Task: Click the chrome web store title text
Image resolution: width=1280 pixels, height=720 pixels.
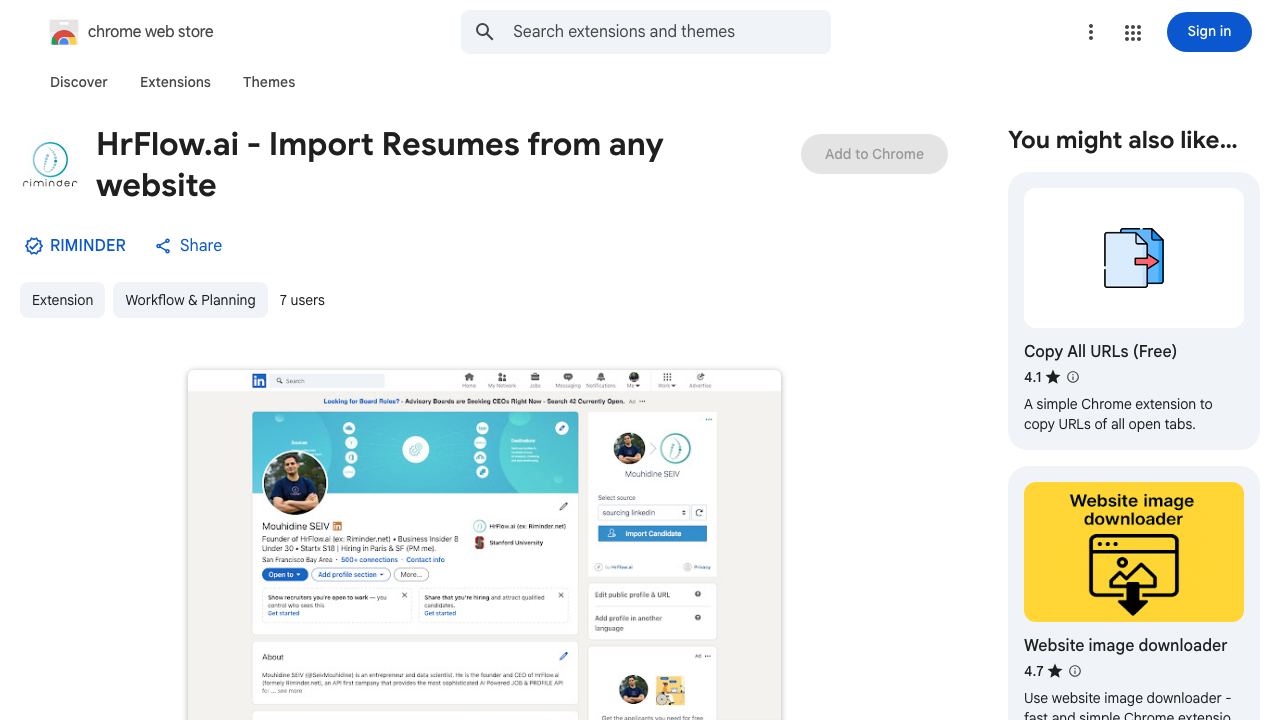Action: pyautogui.click(x=151, y=32)
